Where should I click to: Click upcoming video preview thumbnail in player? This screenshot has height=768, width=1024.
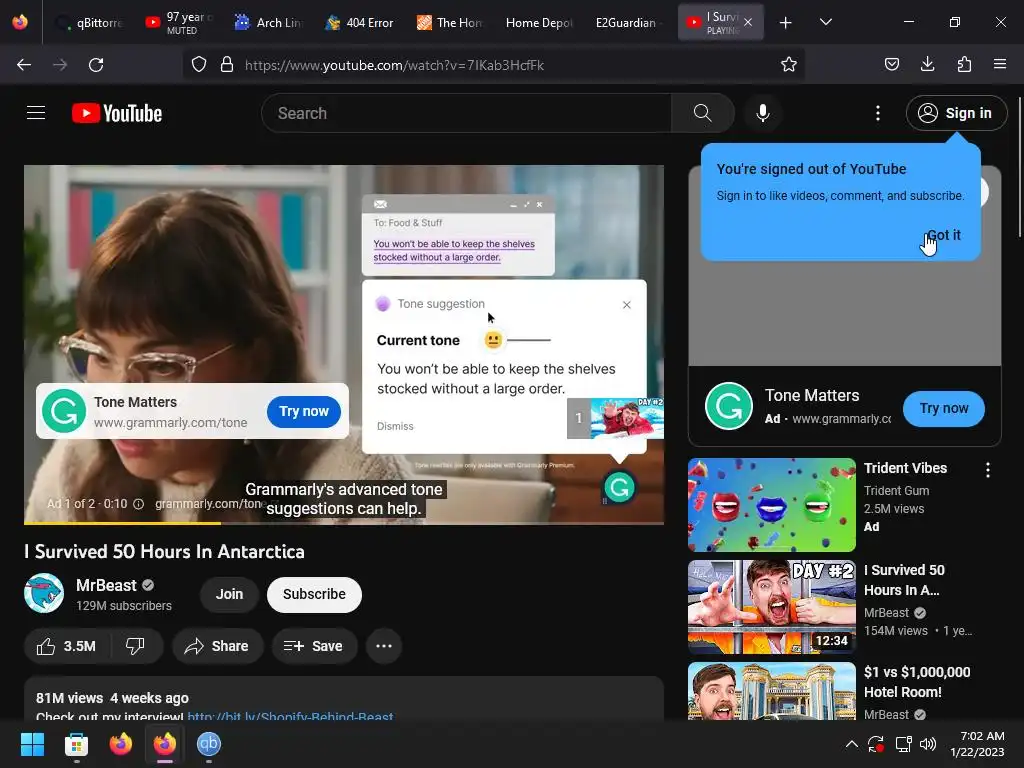[627, 418]
